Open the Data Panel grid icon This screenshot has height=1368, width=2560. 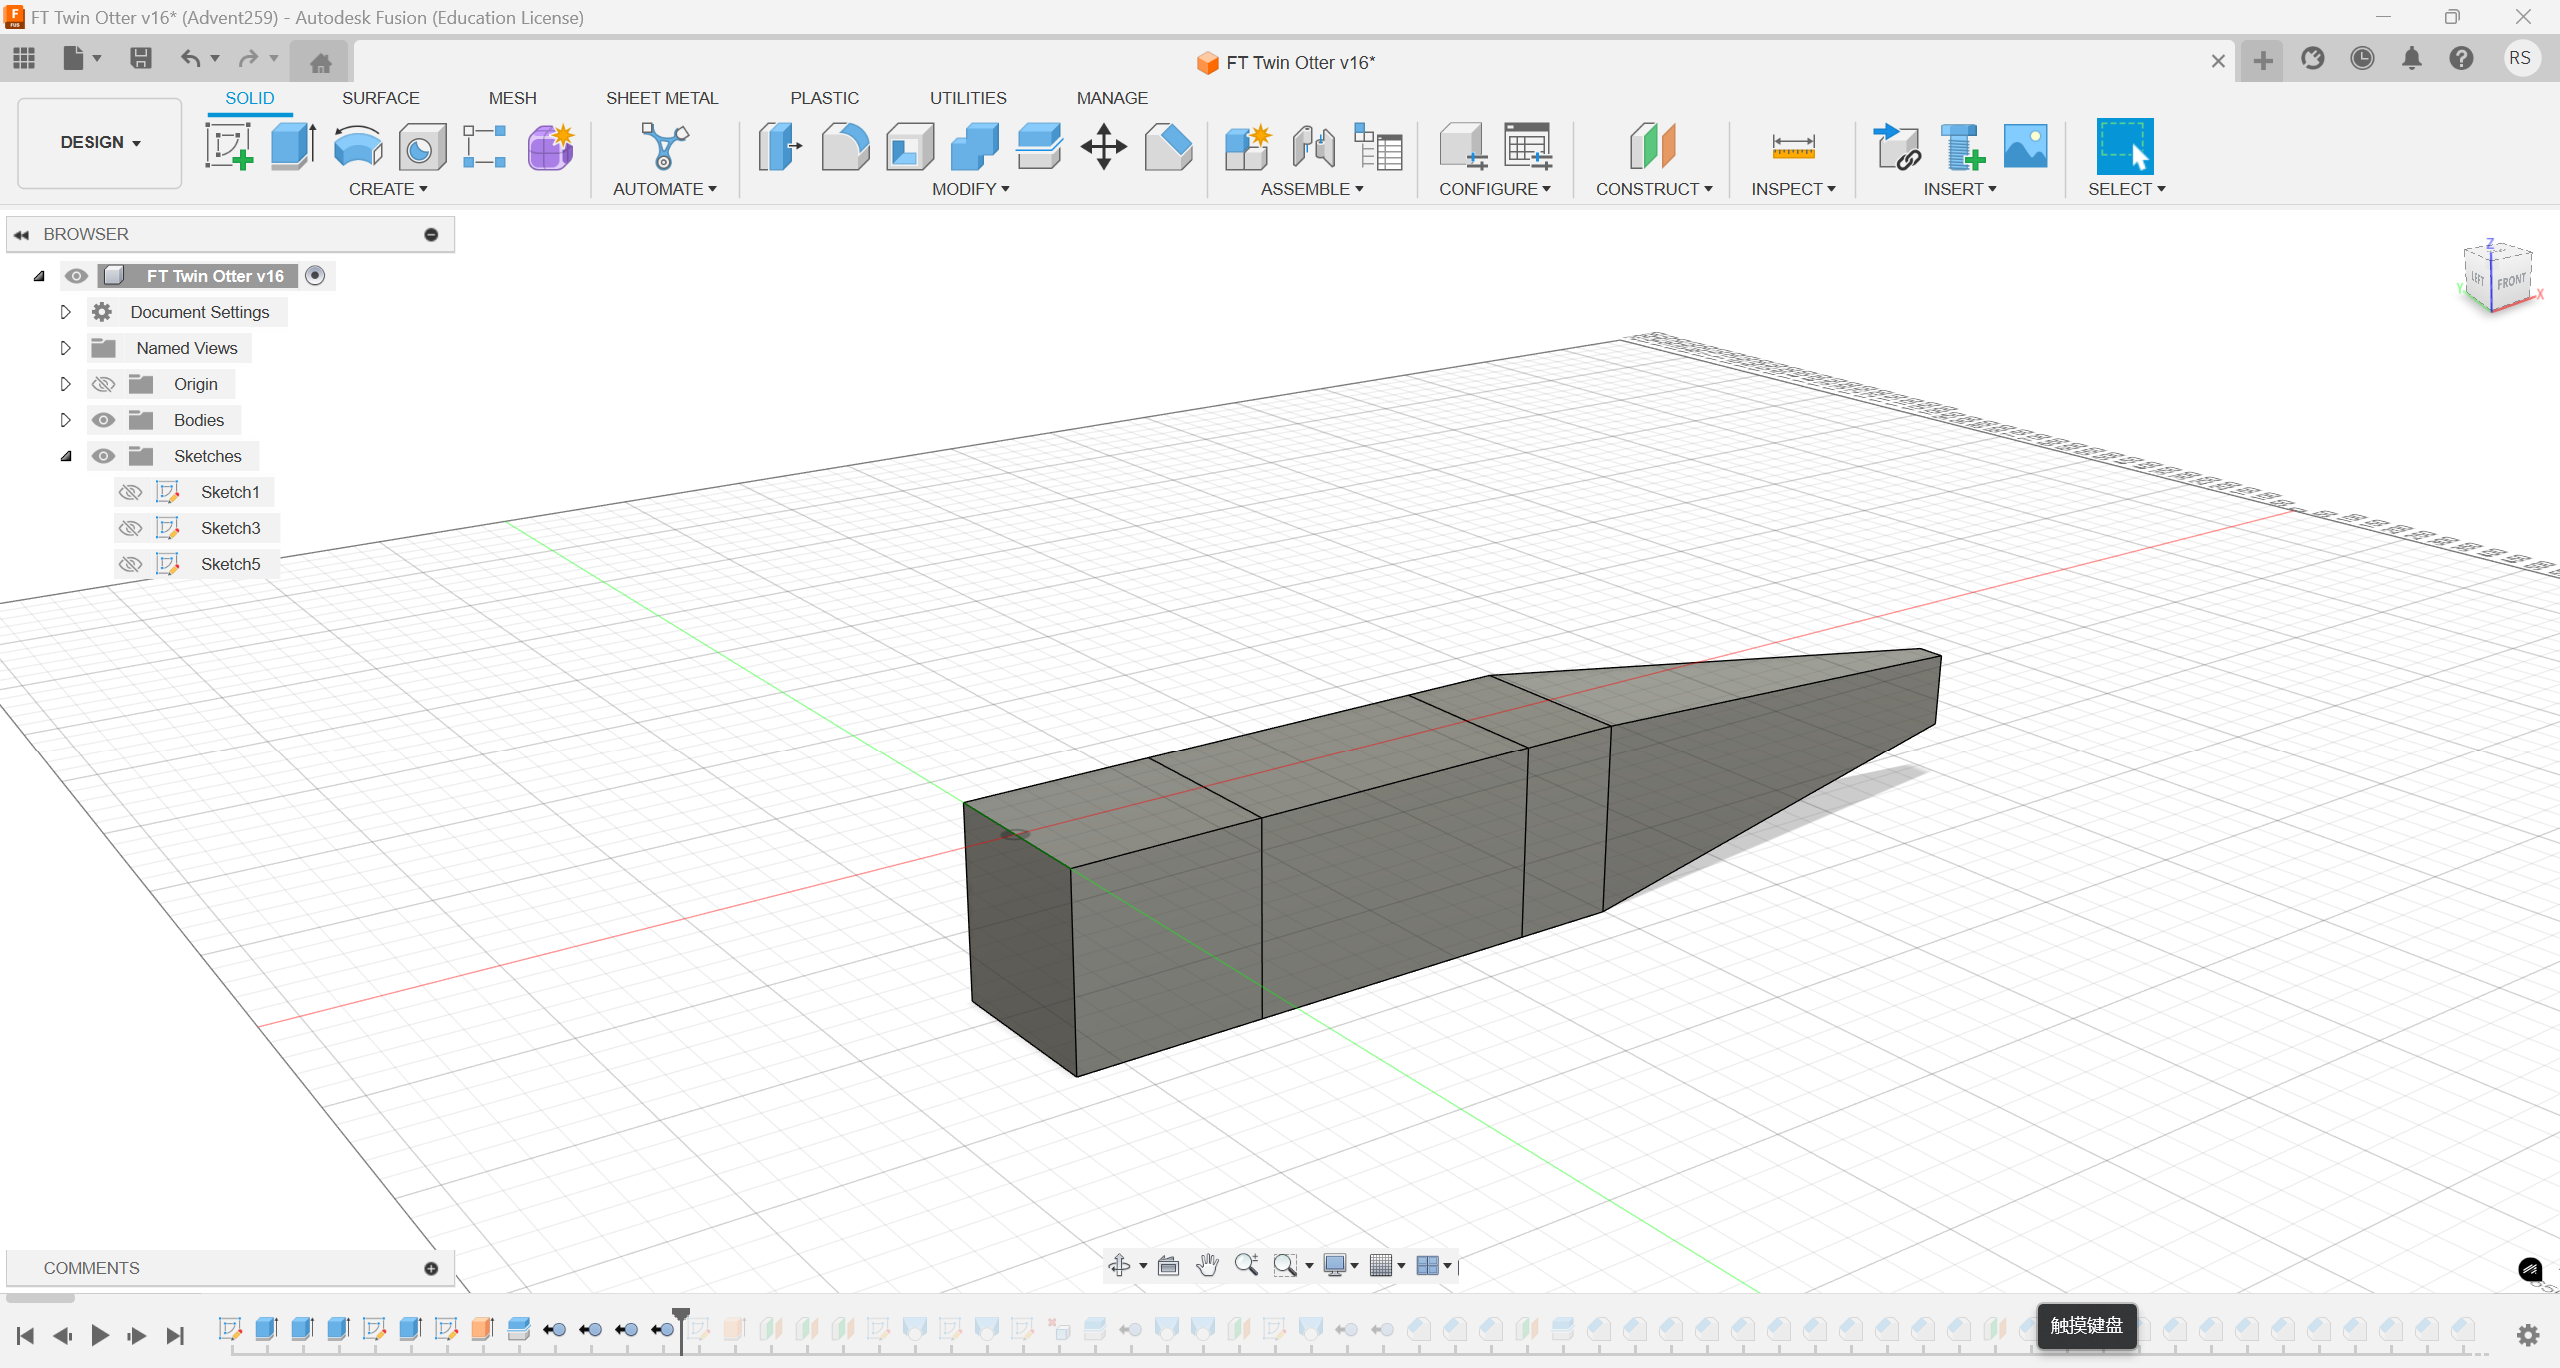(x=24, y=58)
